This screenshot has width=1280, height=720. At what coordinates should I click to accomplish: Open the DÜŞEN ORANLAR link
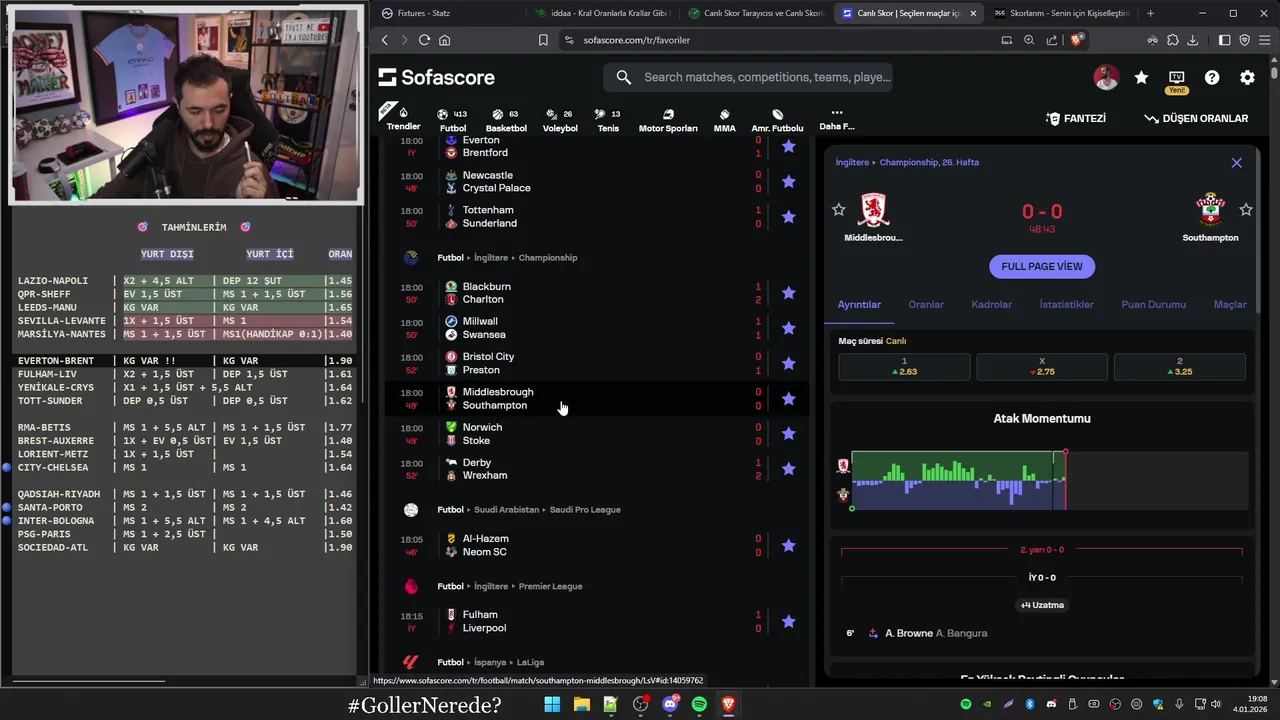[x=1196, y=118]
